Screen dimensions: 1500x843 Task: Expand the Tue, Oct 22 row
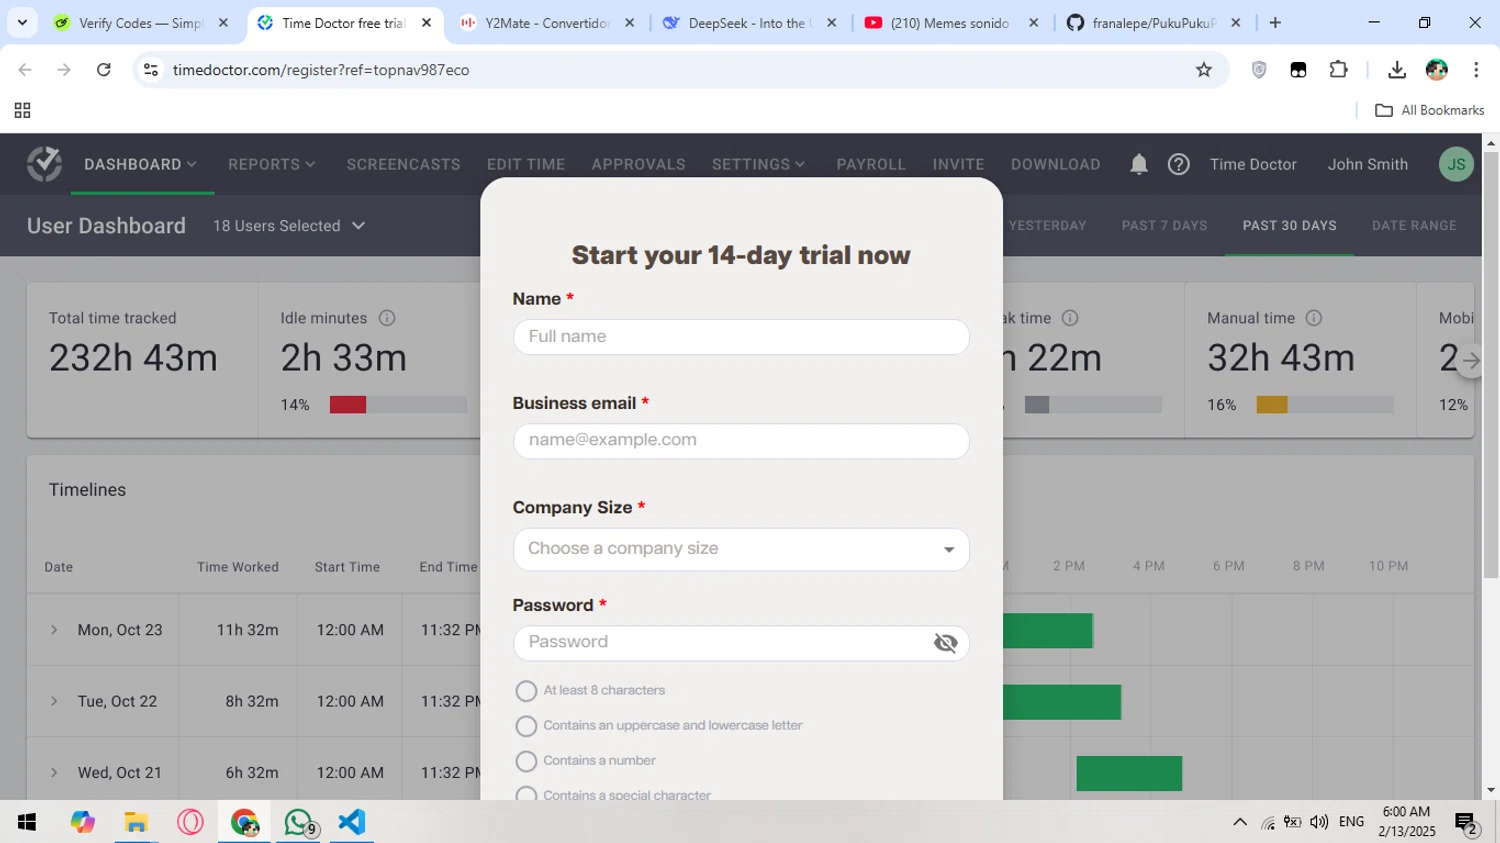[x=54, y=701]
